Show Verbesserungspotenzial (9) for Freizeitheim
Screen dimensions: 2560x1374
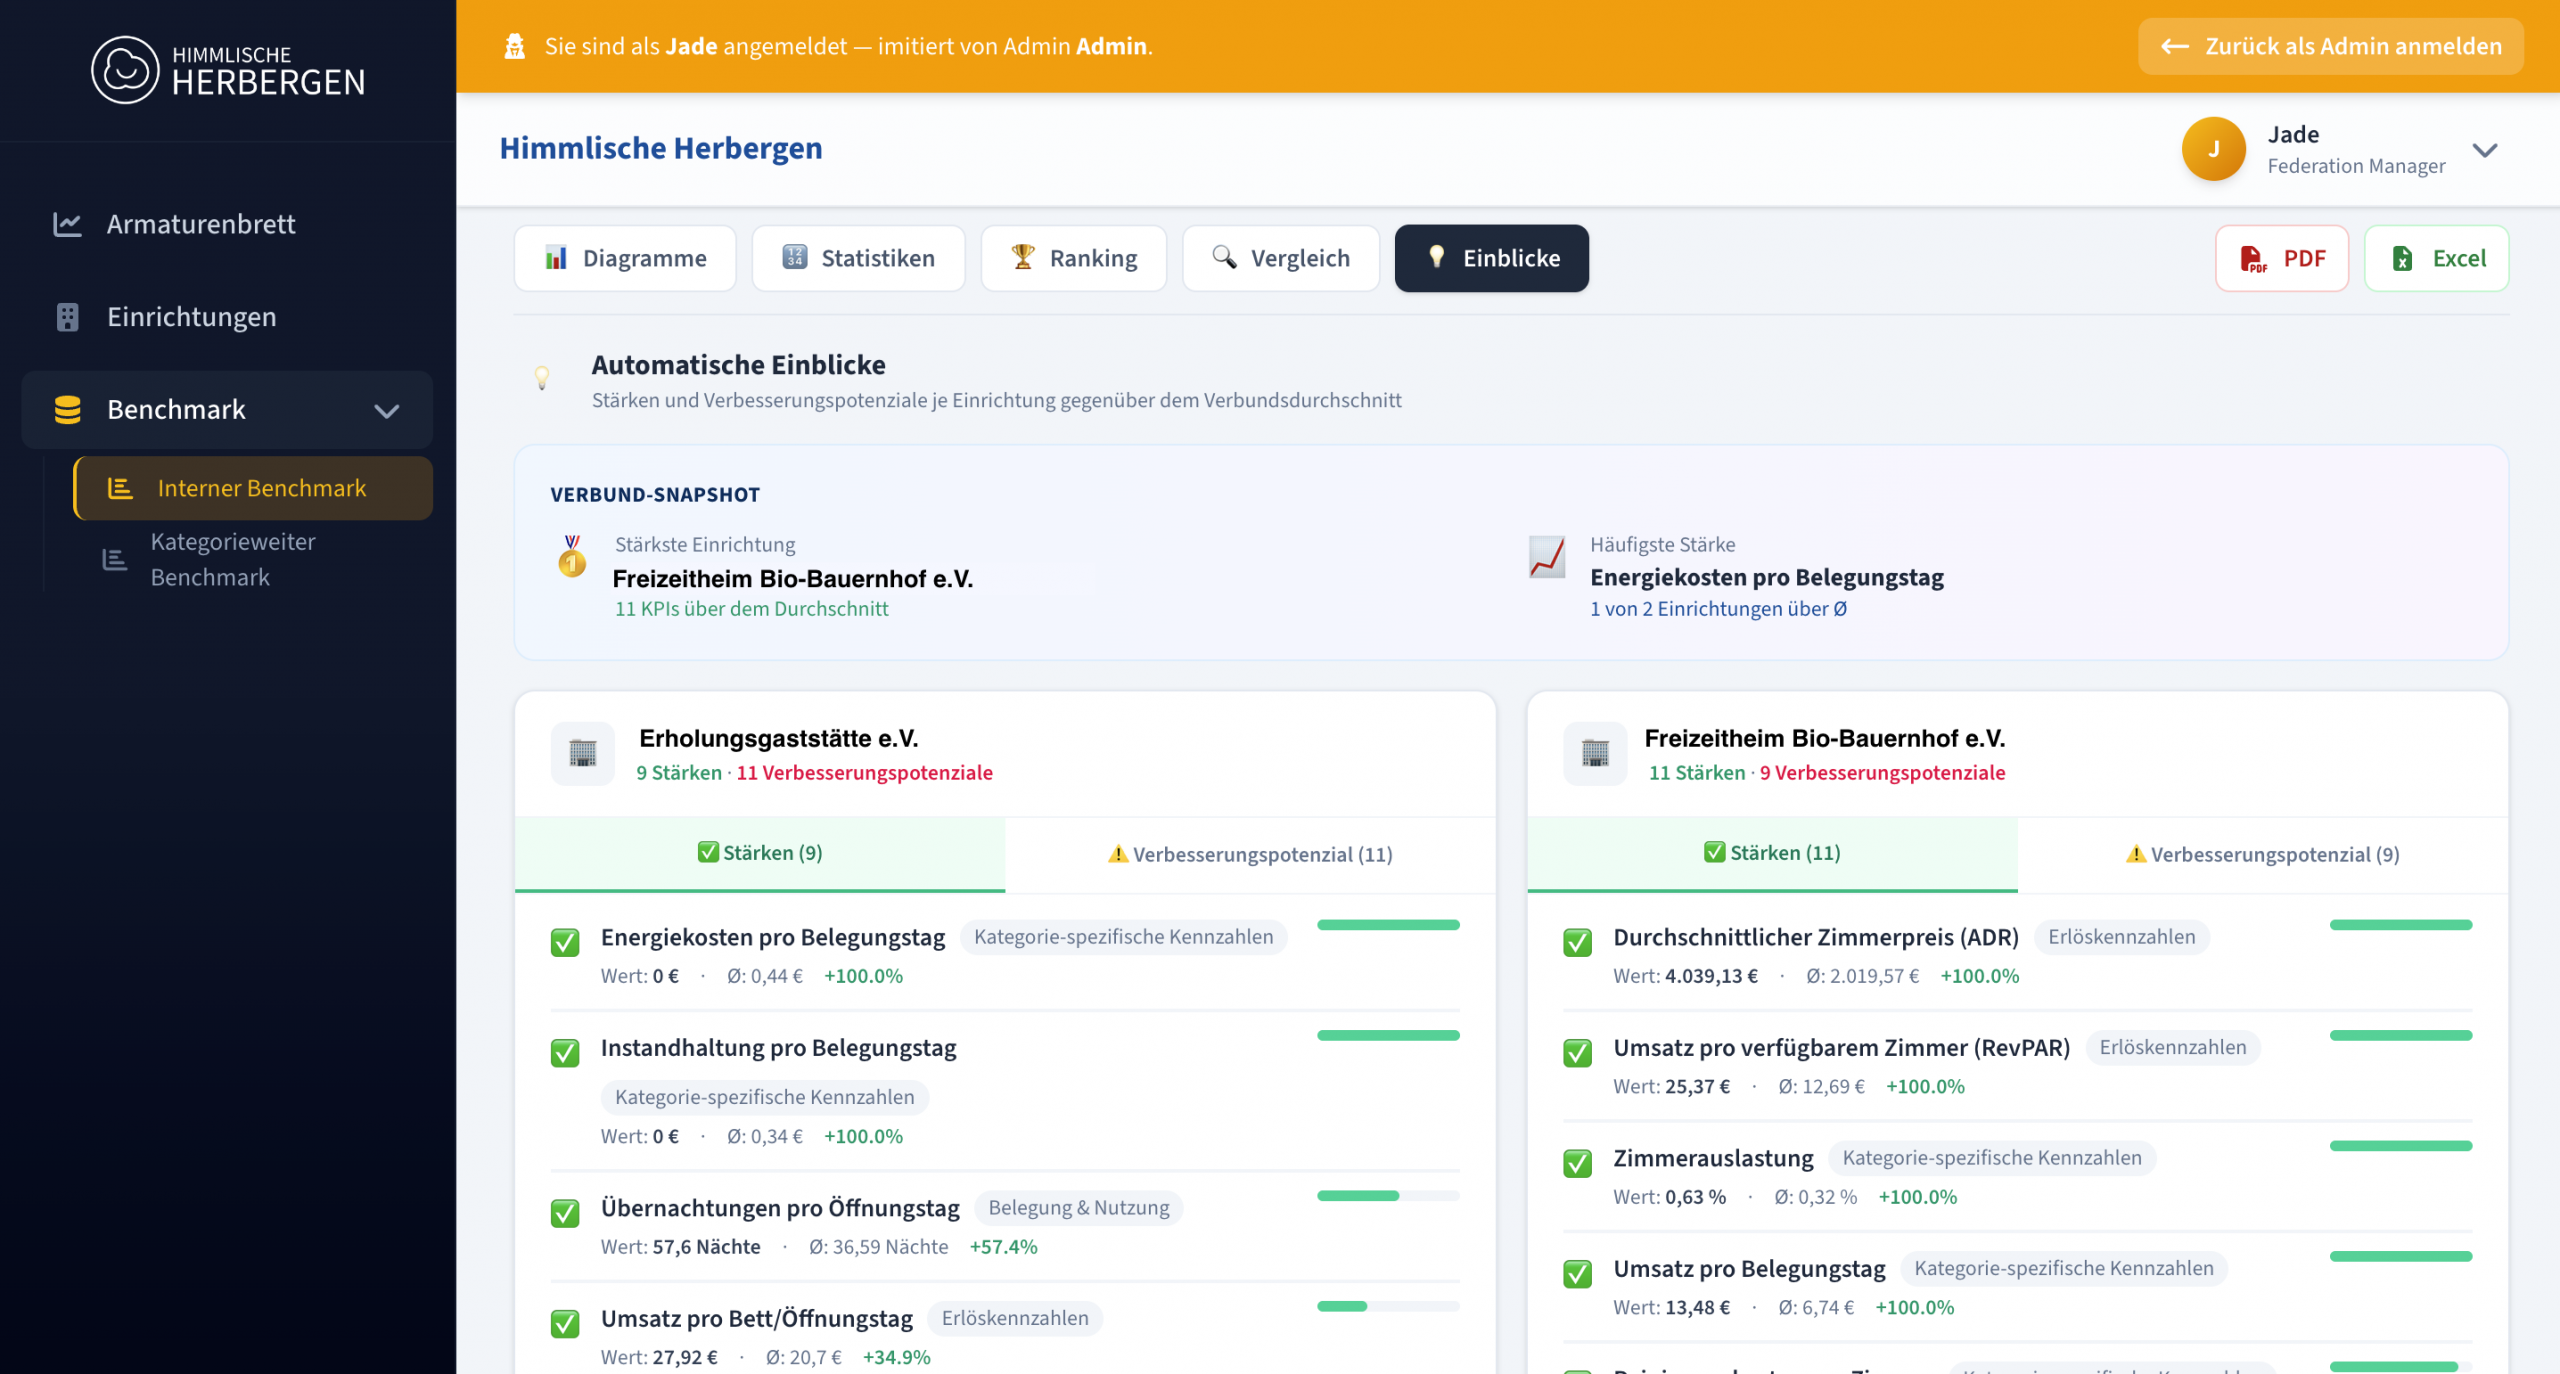2262,854
